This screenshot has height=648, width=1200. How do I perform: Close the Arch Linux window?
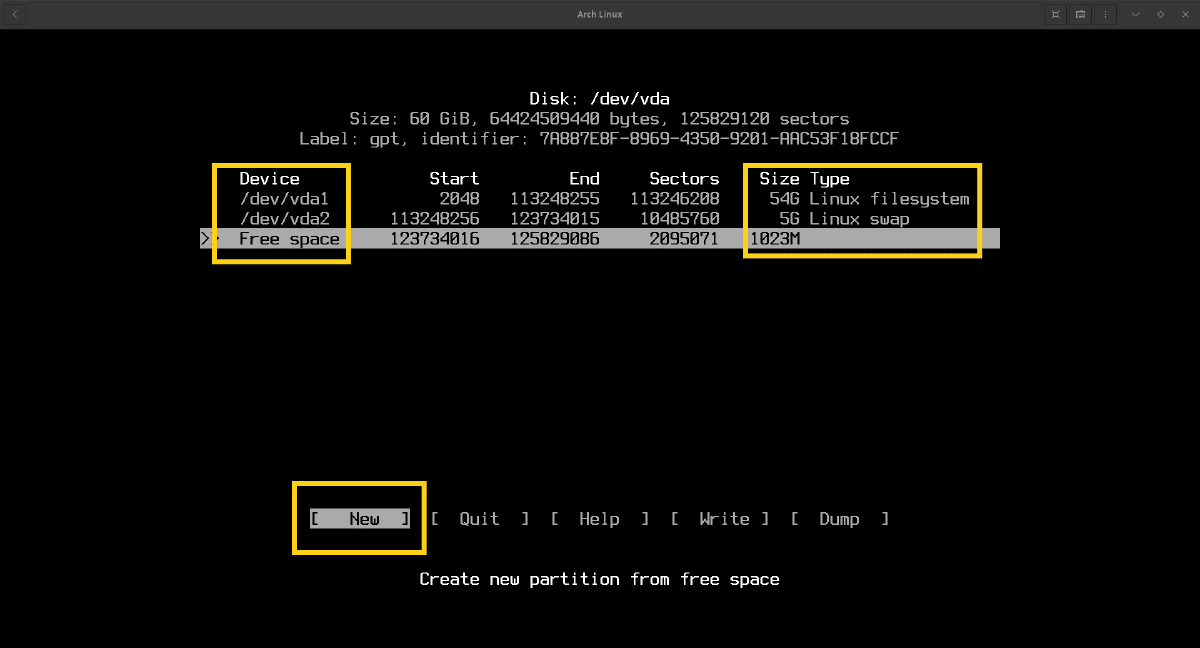point(1184,14)
